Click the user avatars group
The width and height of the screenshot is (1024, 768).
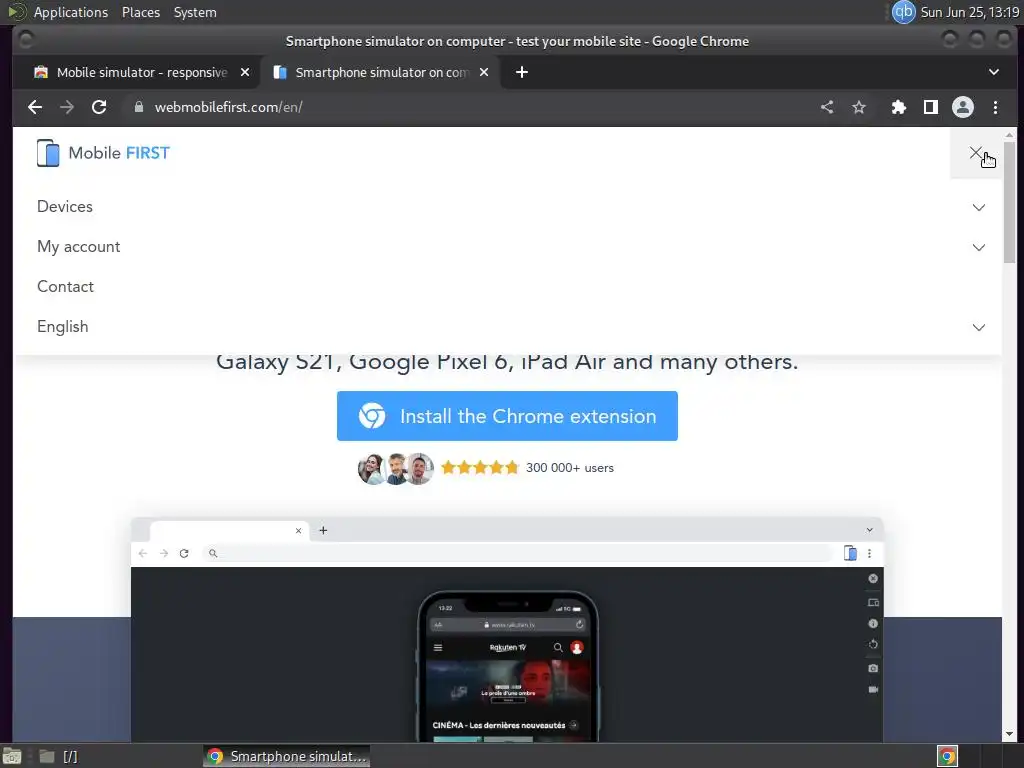coord(396,468)
